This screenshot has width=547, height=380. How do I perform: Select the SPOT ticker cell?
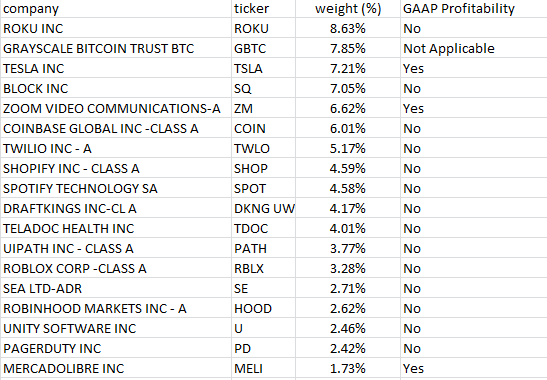coord(263,188)
